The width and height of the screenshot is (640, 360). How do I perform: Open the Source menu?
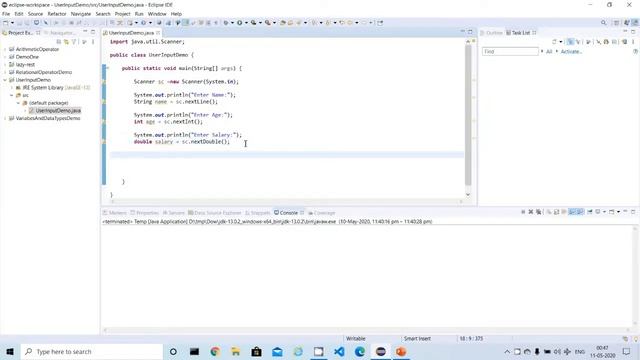pos(35,14)
